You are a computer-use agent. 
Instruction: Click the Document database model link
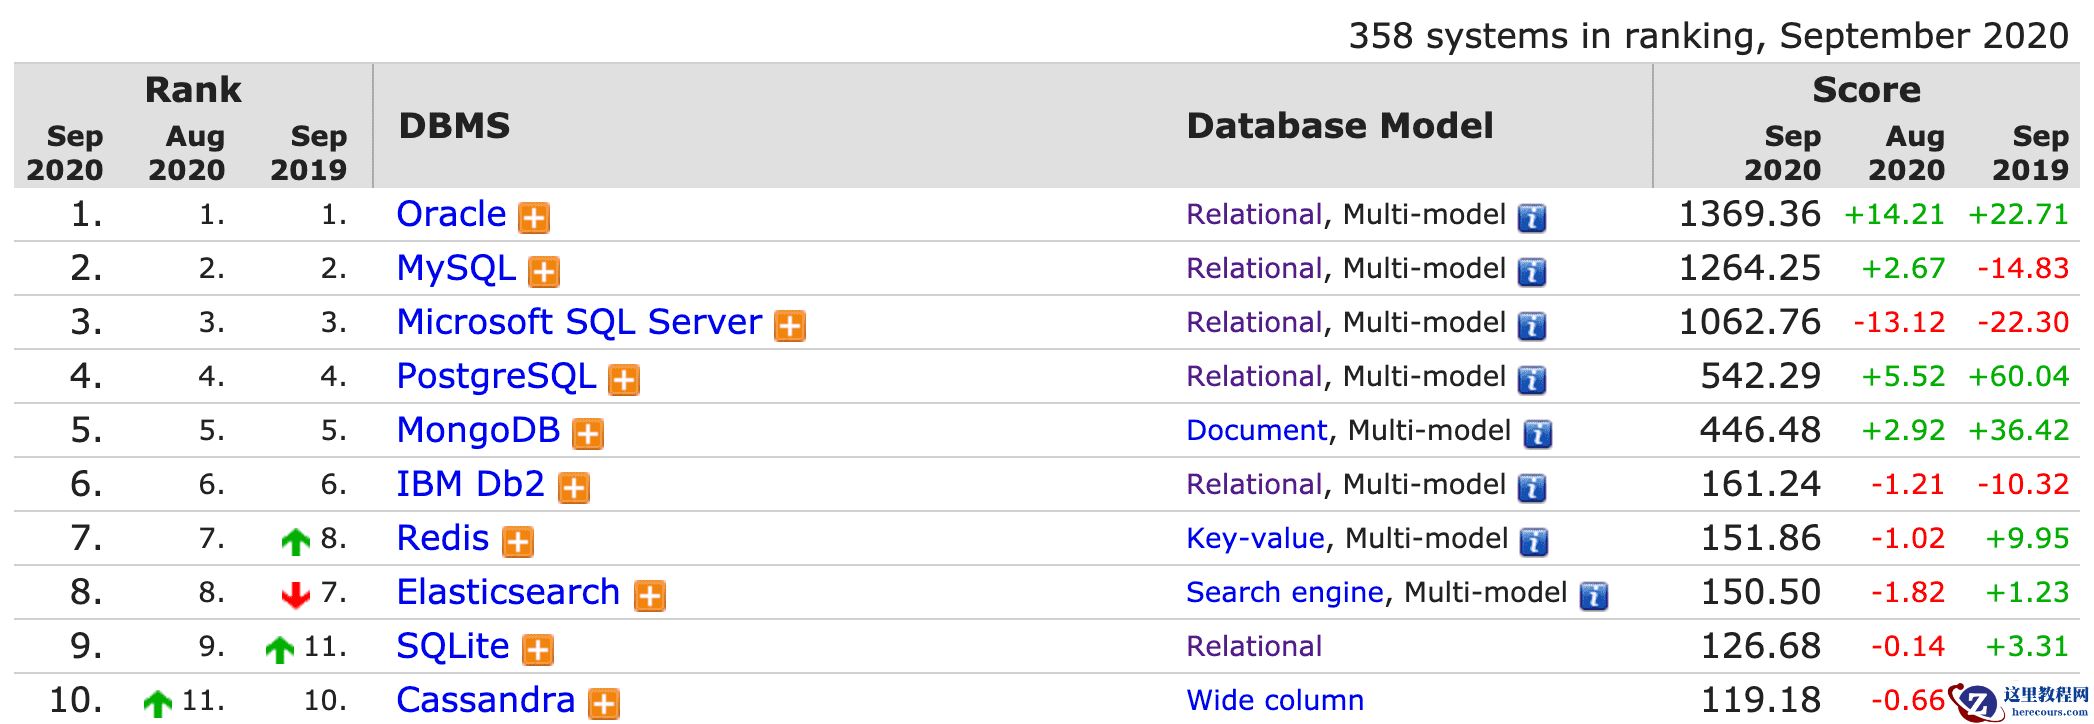point(1256,430)
